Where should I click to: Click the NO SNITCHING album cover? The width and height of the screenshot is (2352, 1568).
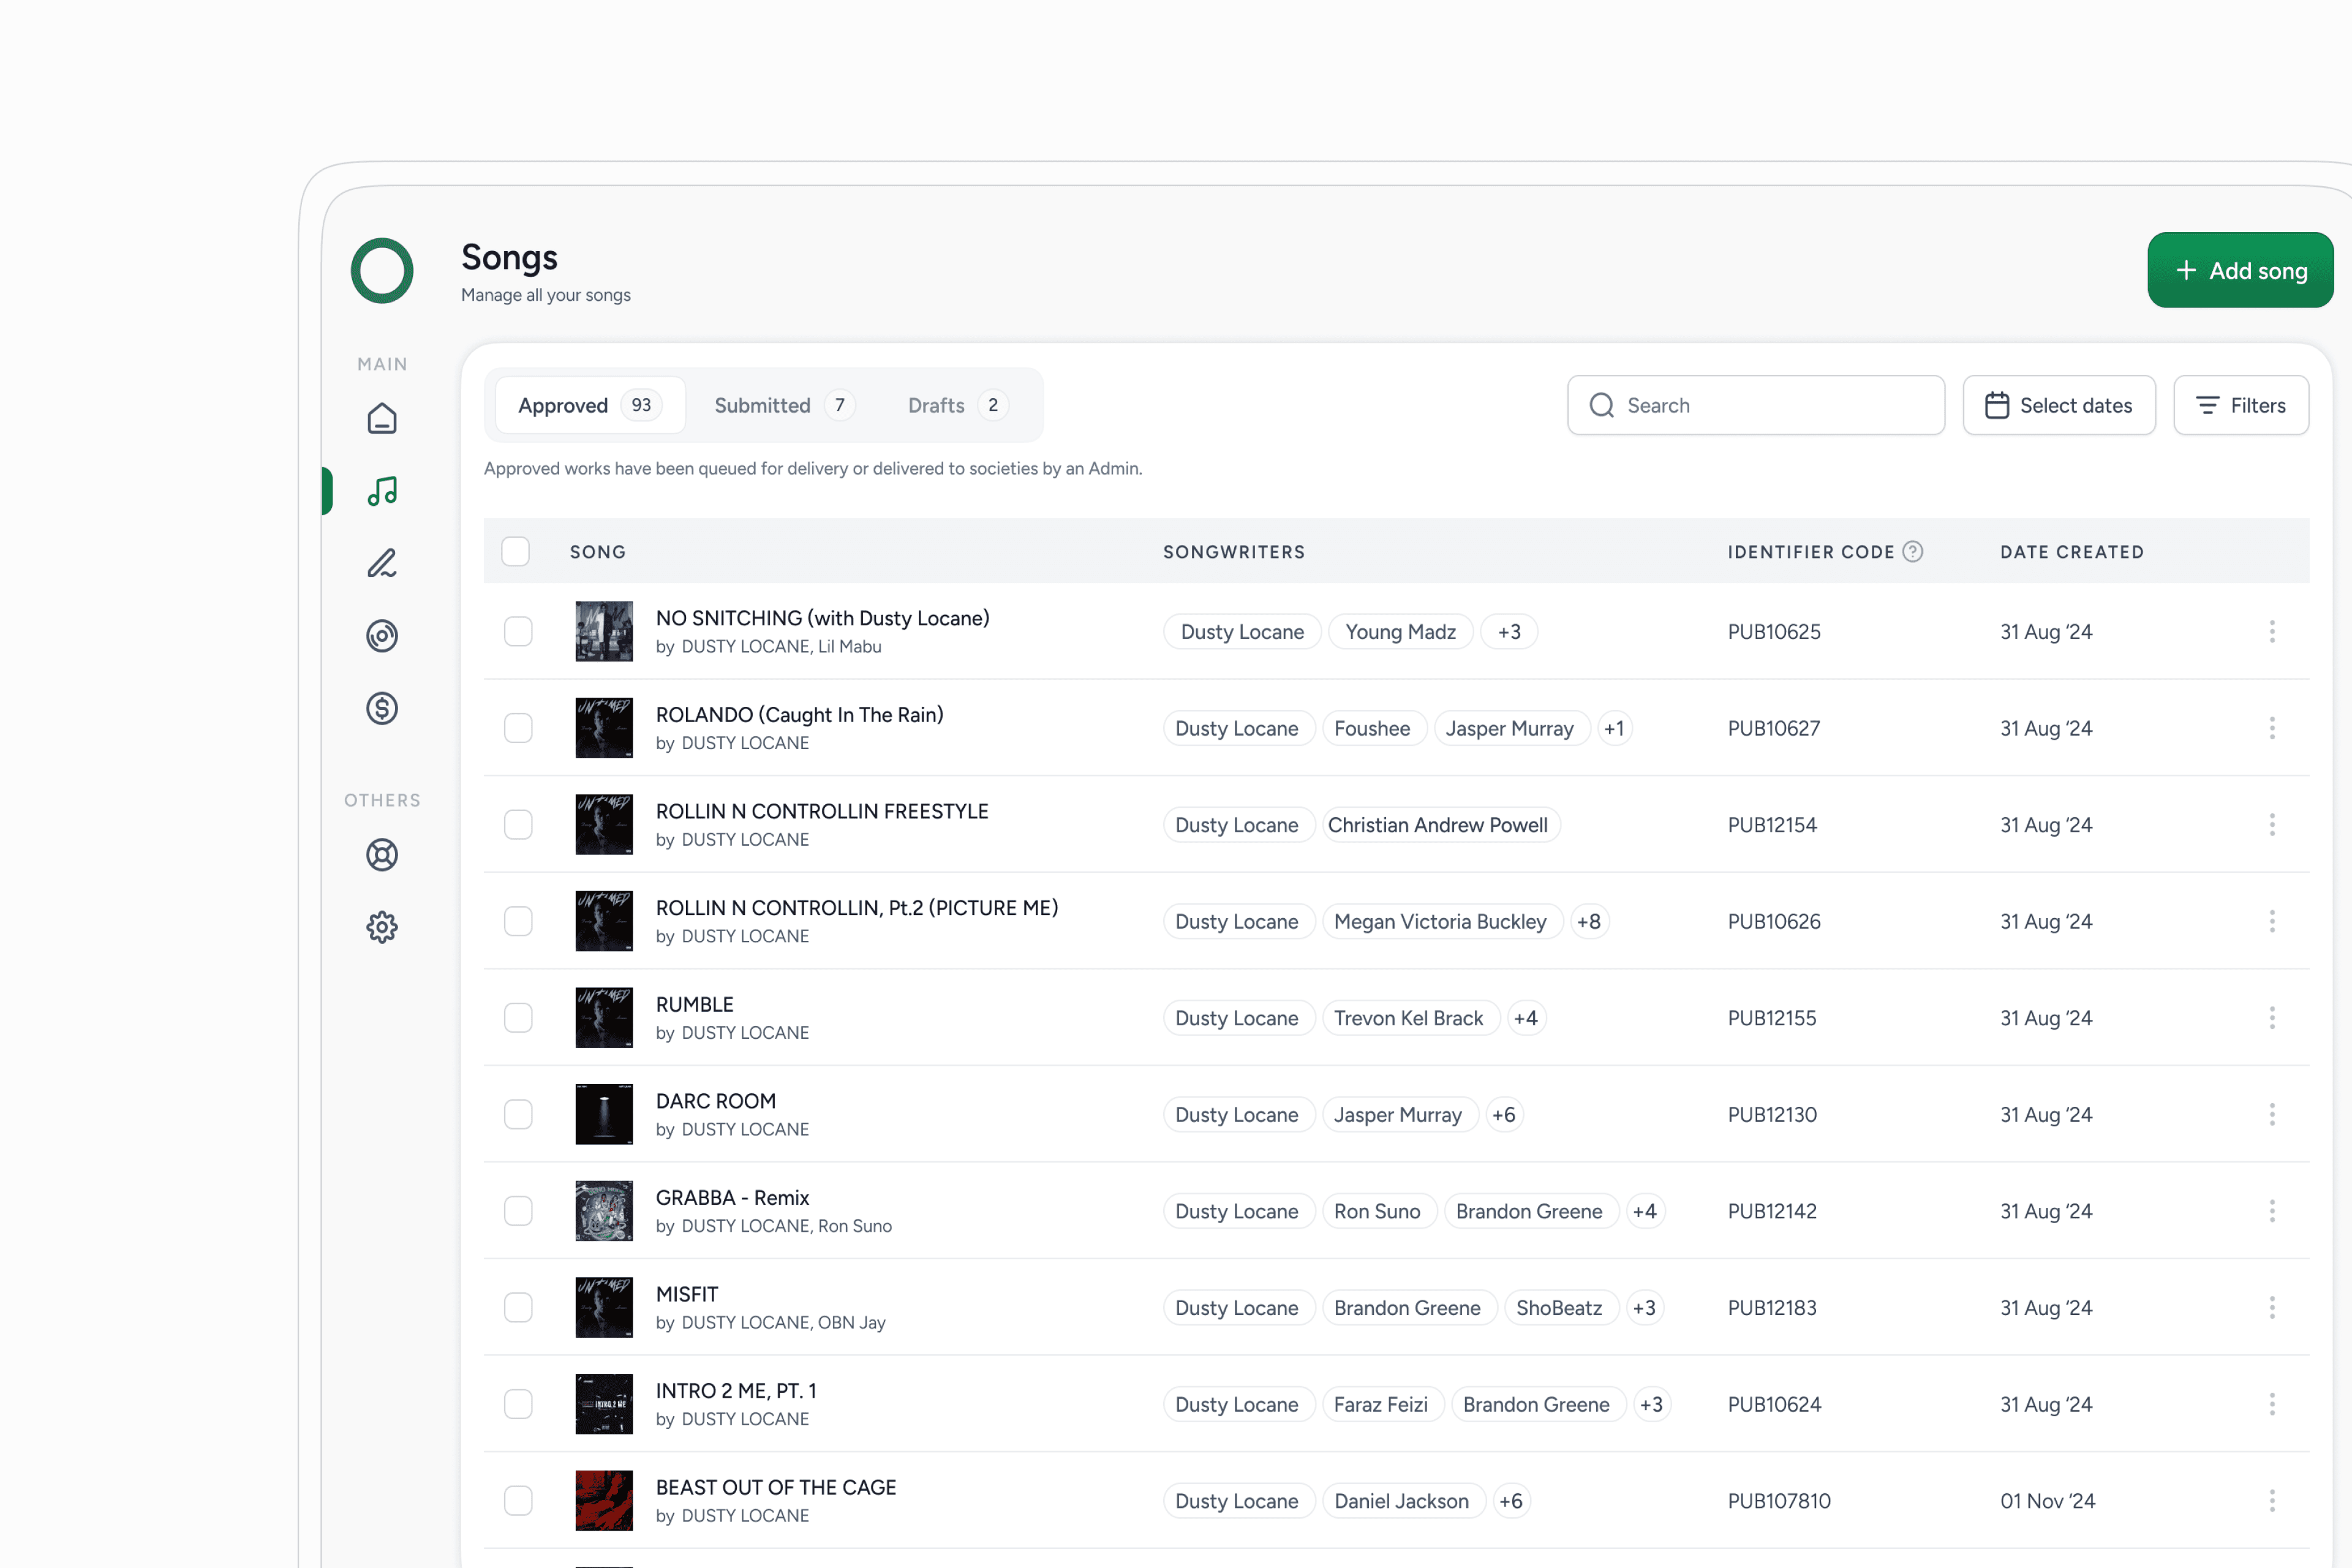click(x=604, y=631)
